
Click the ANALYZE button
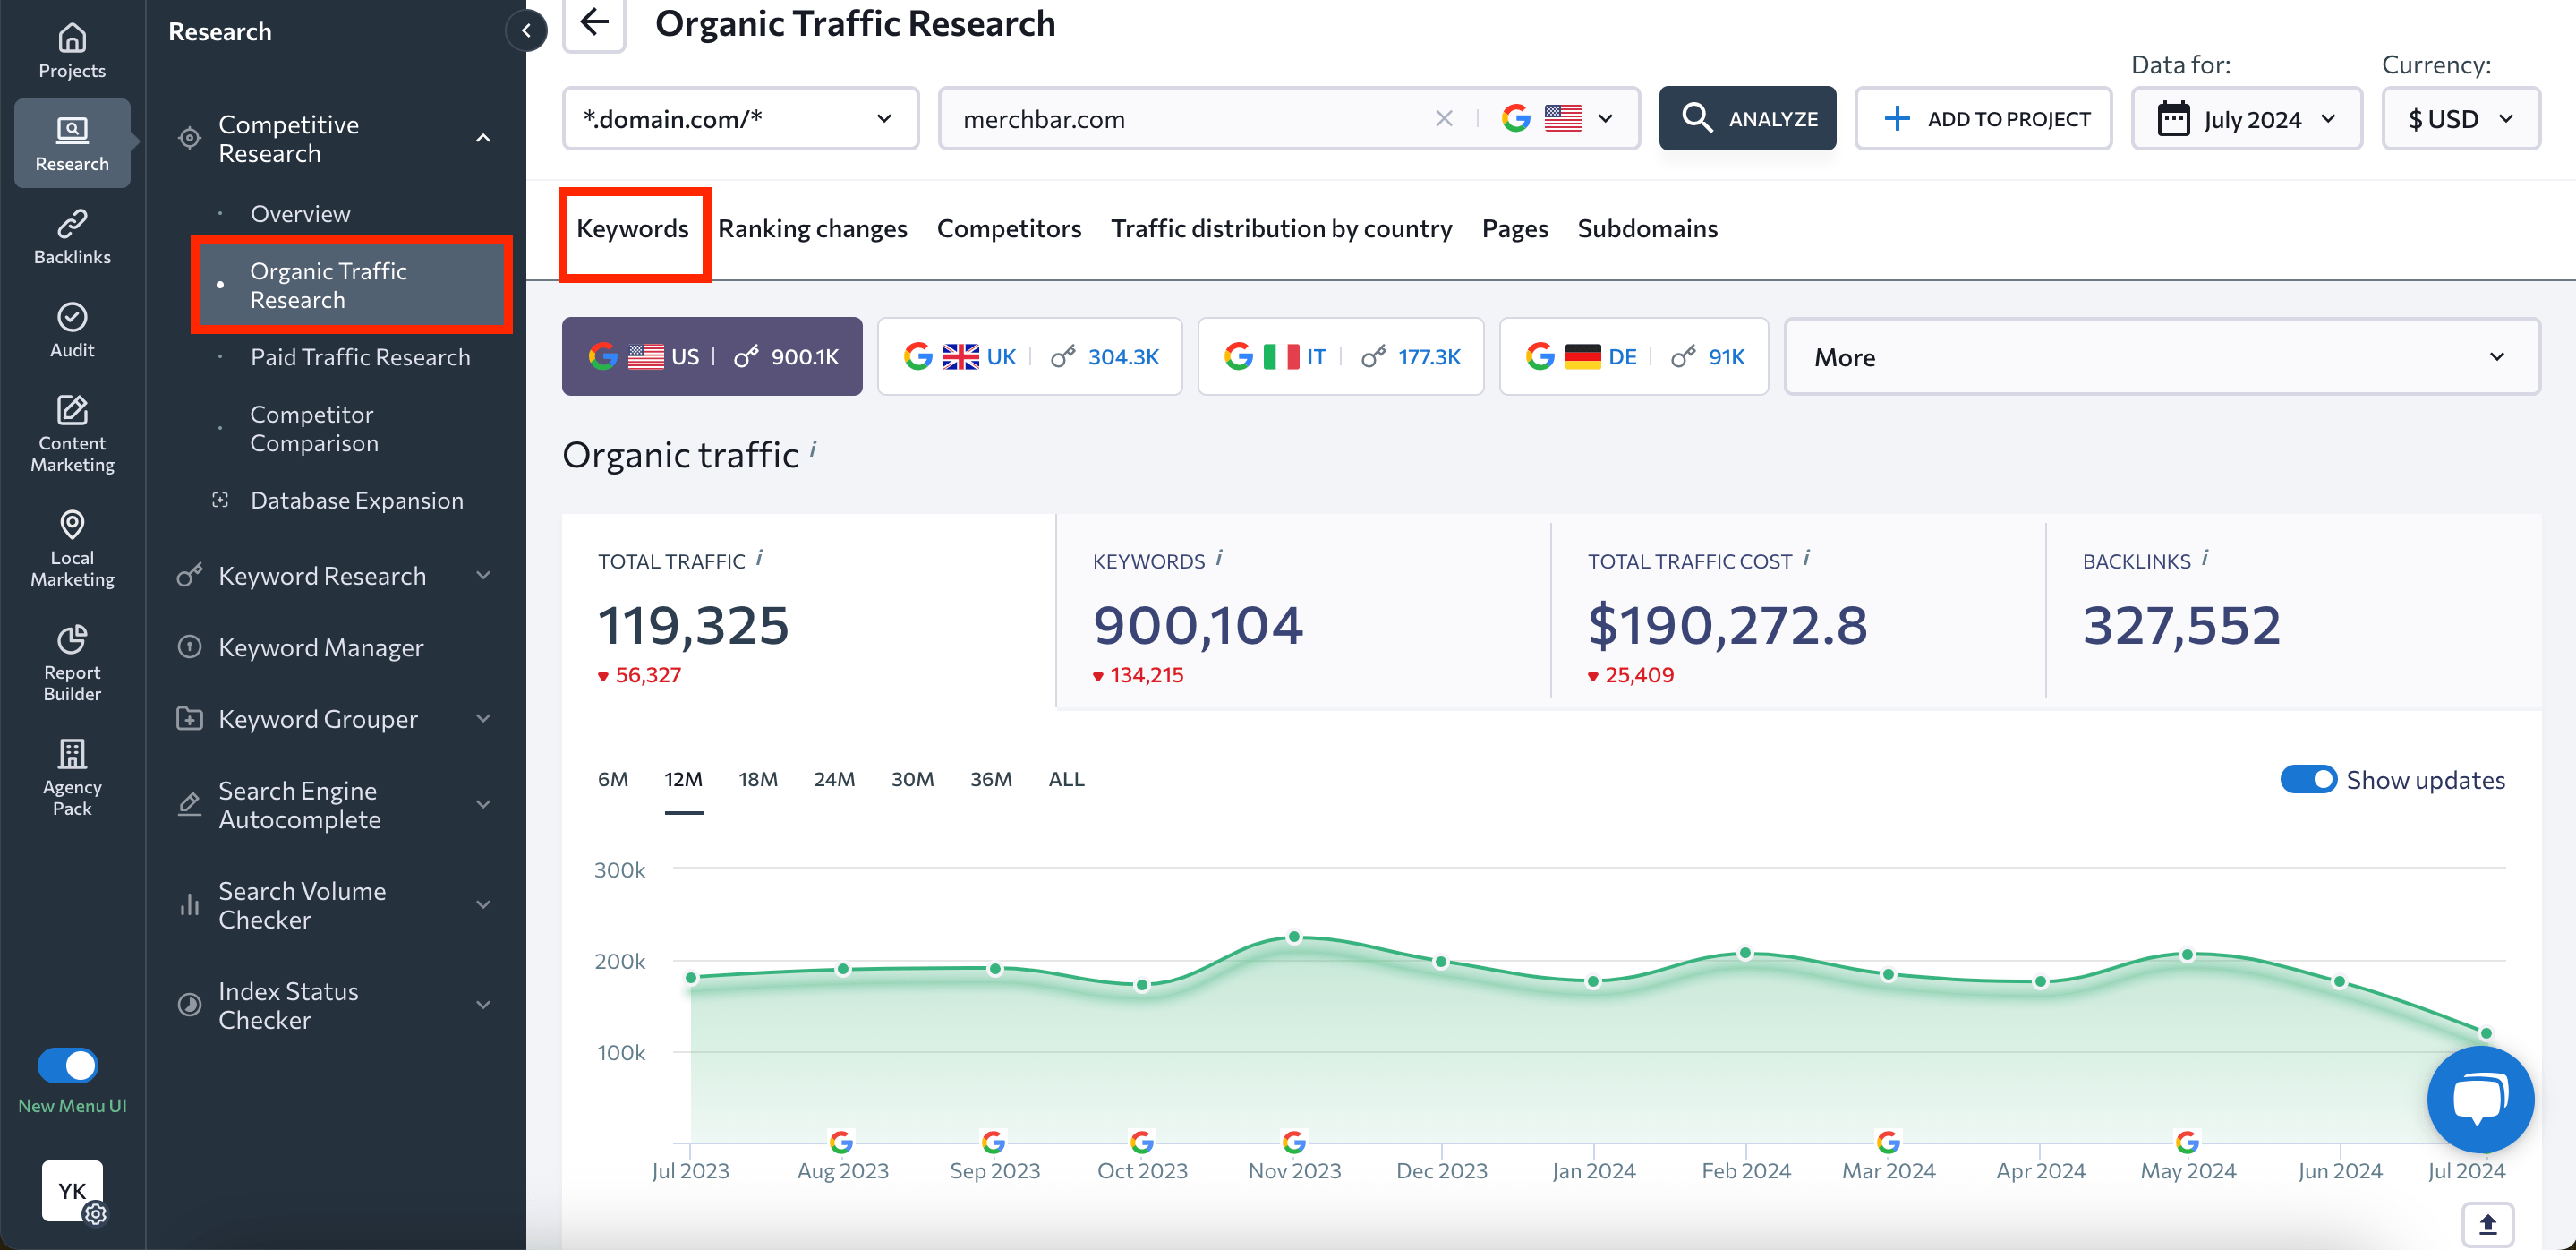(1747, 118)
